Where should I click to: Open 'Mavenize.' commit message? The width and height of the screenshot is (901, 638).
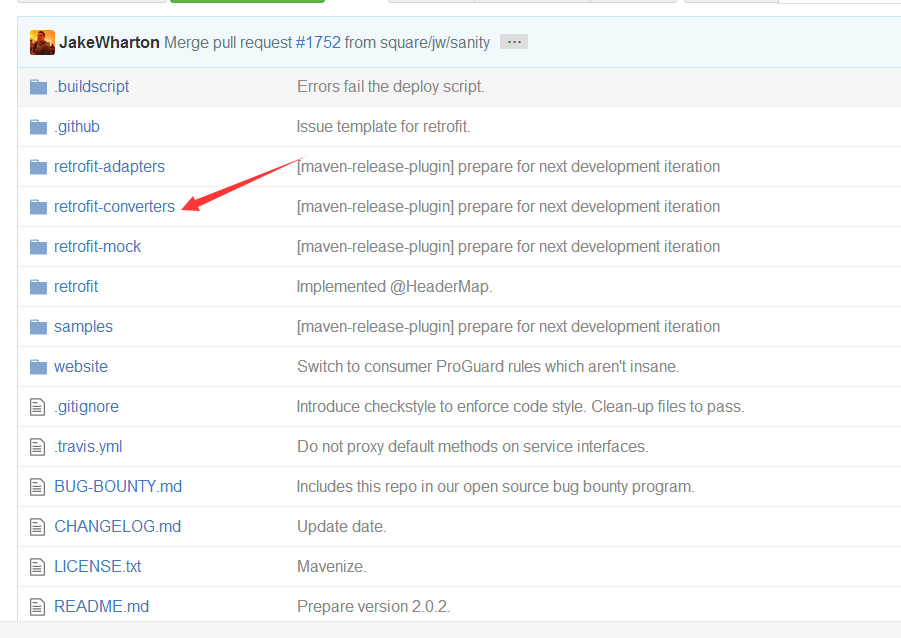[x=332, y=567]
